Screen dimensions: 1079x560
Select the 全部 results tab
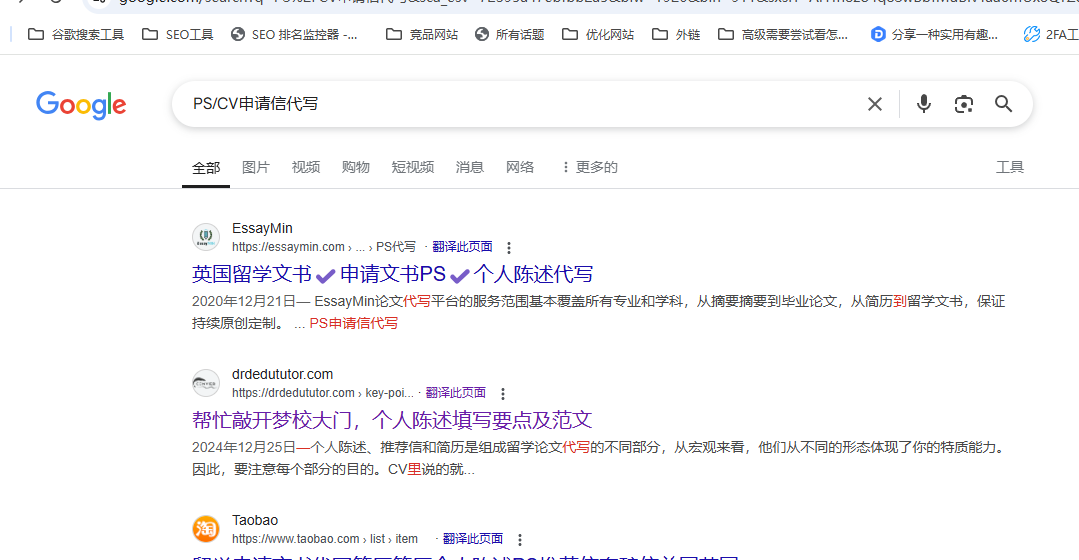click(206, 168)
